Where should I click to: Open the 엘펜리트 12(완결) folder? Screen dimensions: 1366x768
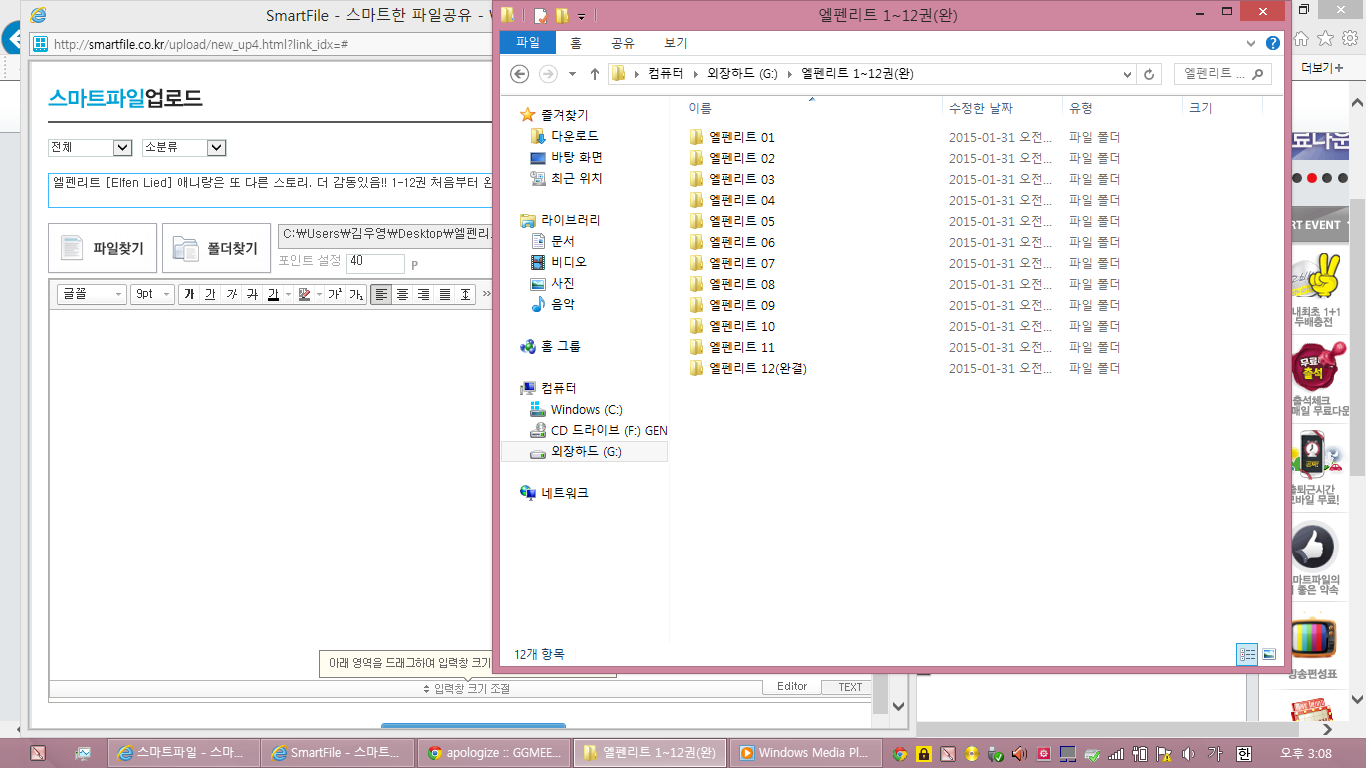tap(757, 368)
